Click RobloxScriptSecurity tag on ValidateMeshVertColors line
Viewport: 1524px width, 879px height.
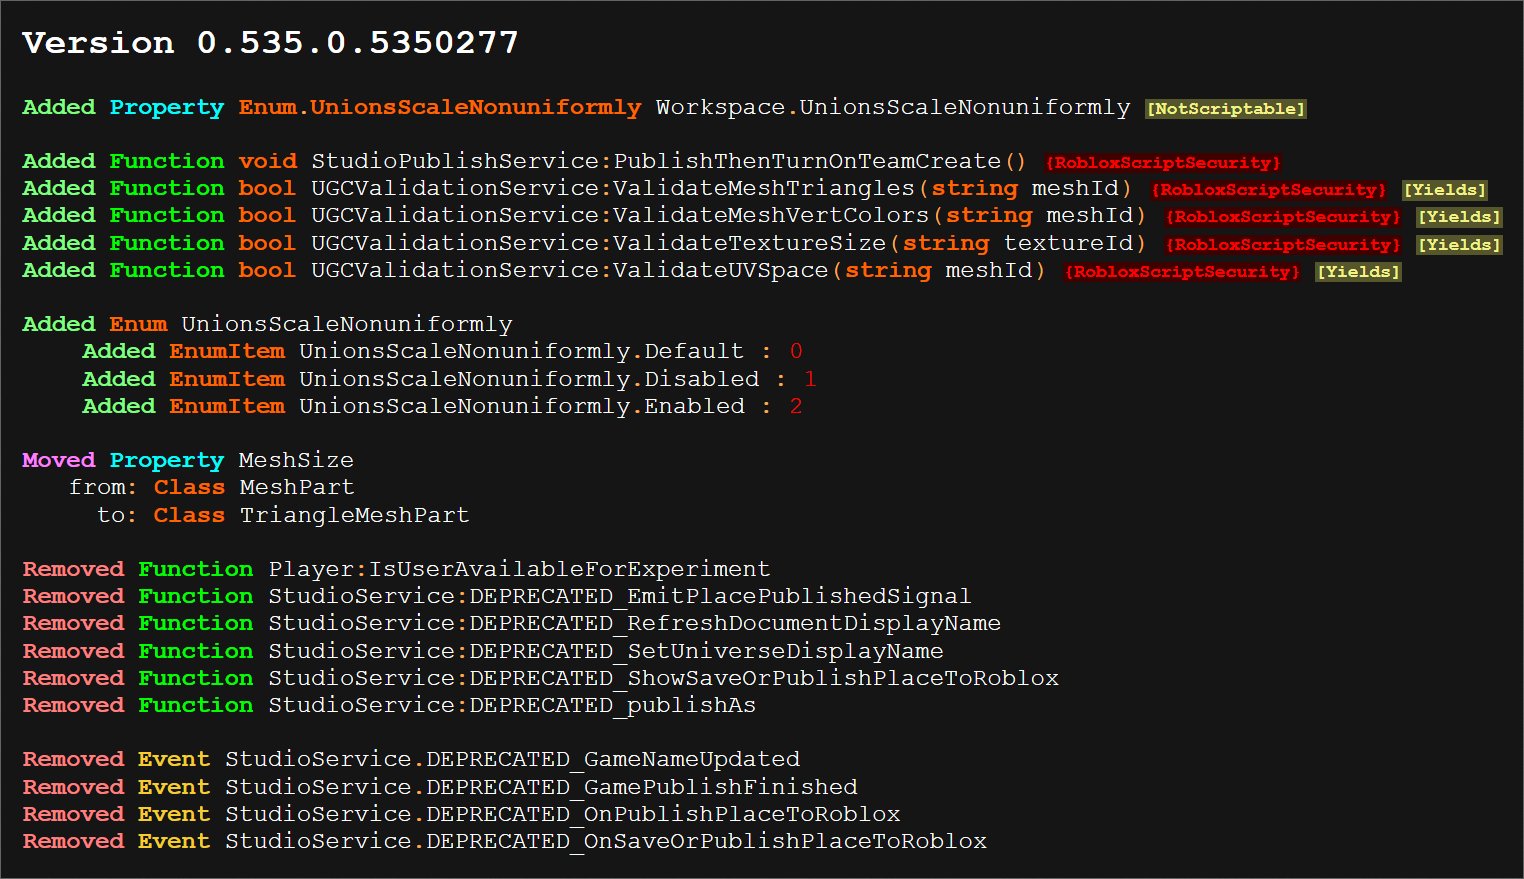[x=1283, y=217]
